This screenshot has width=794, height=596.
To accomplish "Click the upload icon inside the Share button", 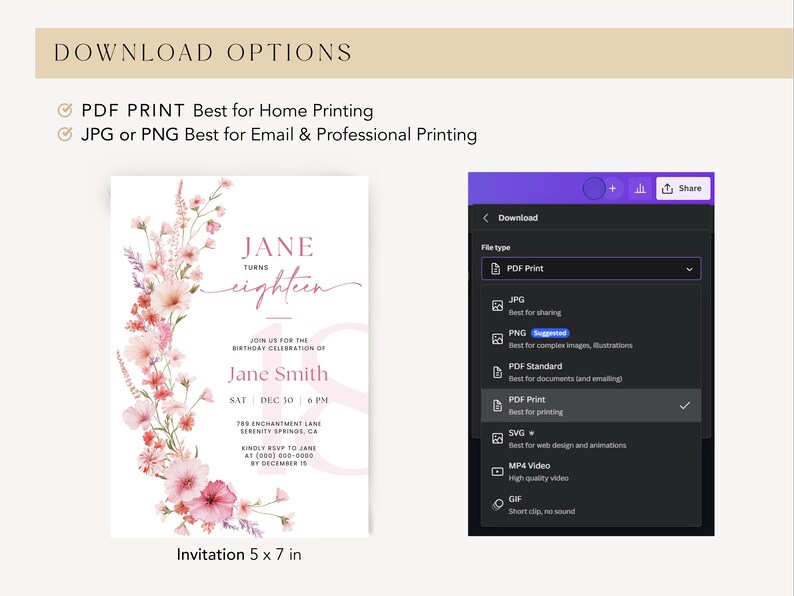I will coord(667,188).
